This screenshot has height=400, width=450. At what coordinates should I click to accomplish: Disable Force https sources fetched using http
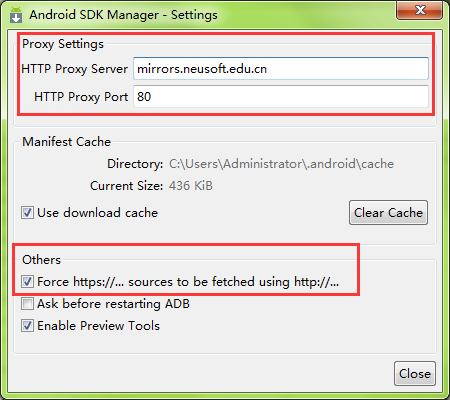(x=27, y=282)
